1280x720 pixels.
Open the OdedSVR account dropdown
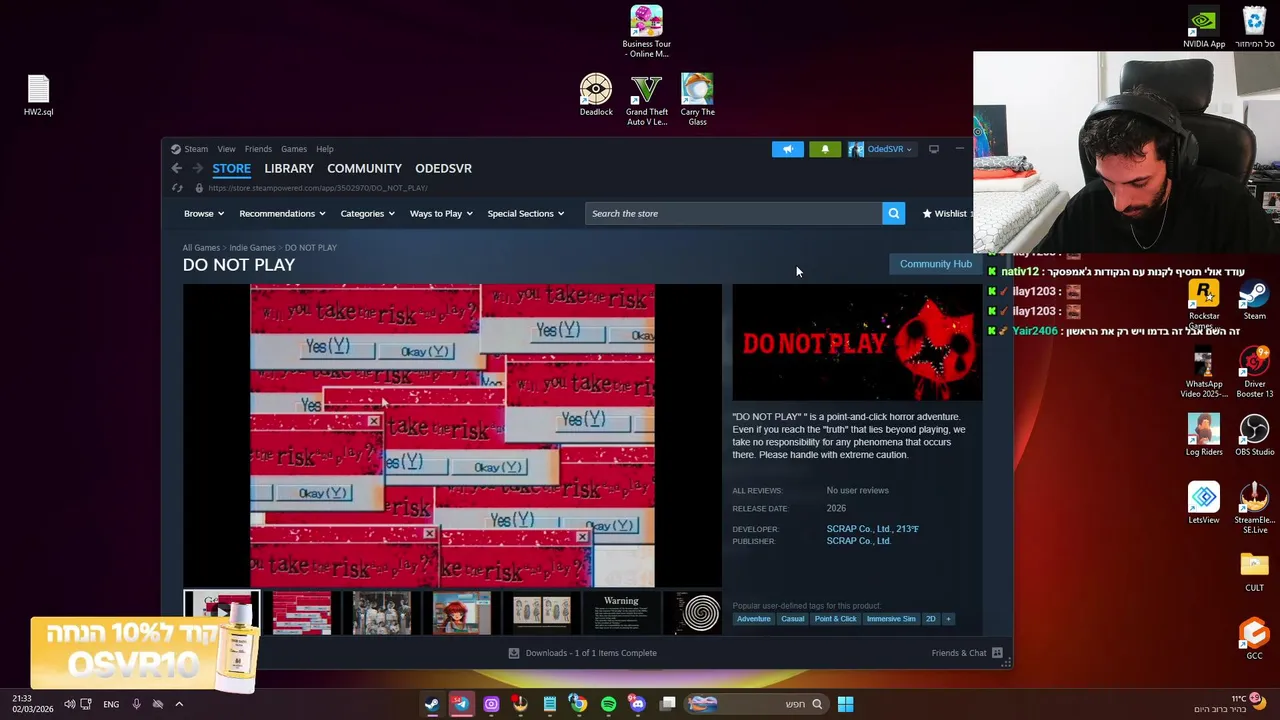point(890,149)
